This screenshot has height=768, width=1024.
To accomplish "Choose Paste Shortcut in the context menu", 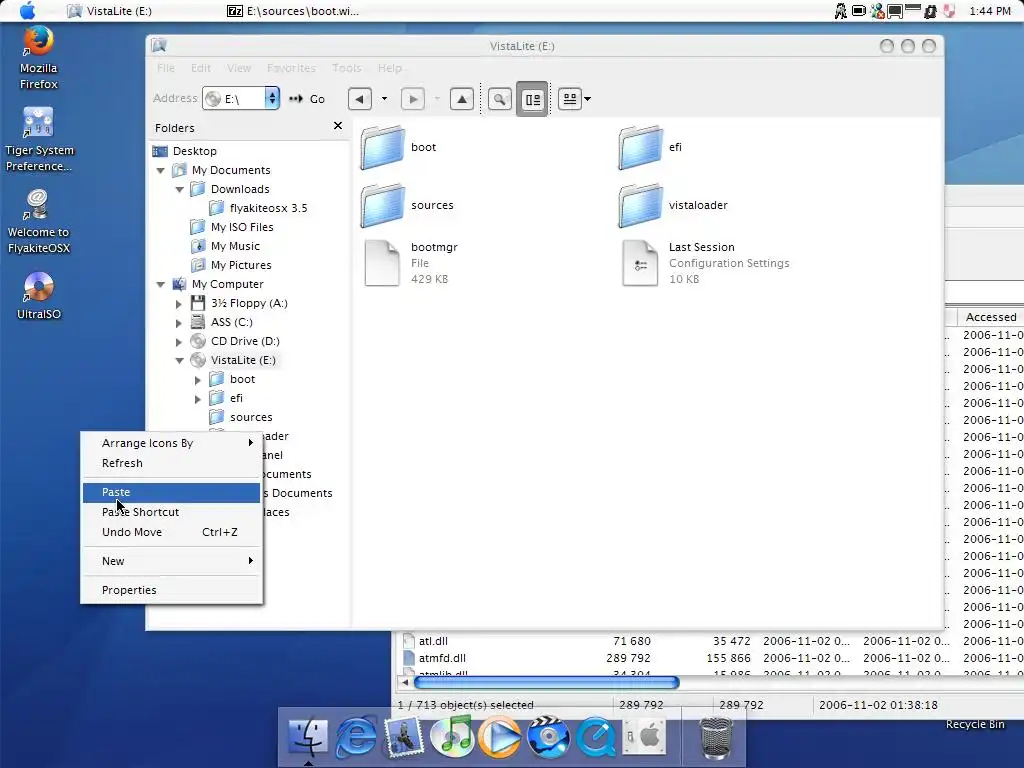I will tap(171, 513).
